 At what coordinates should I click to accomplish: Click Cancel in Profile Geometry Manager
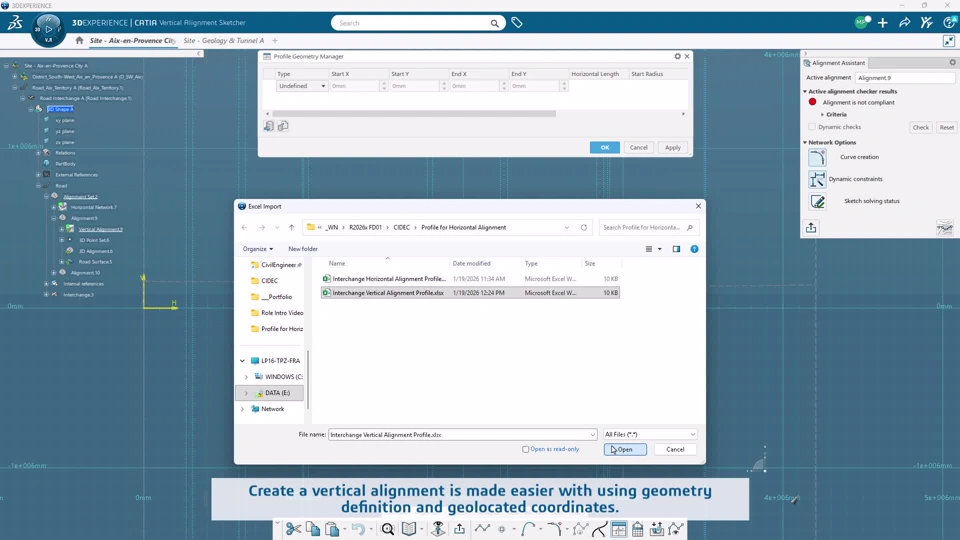pos(639,148)
